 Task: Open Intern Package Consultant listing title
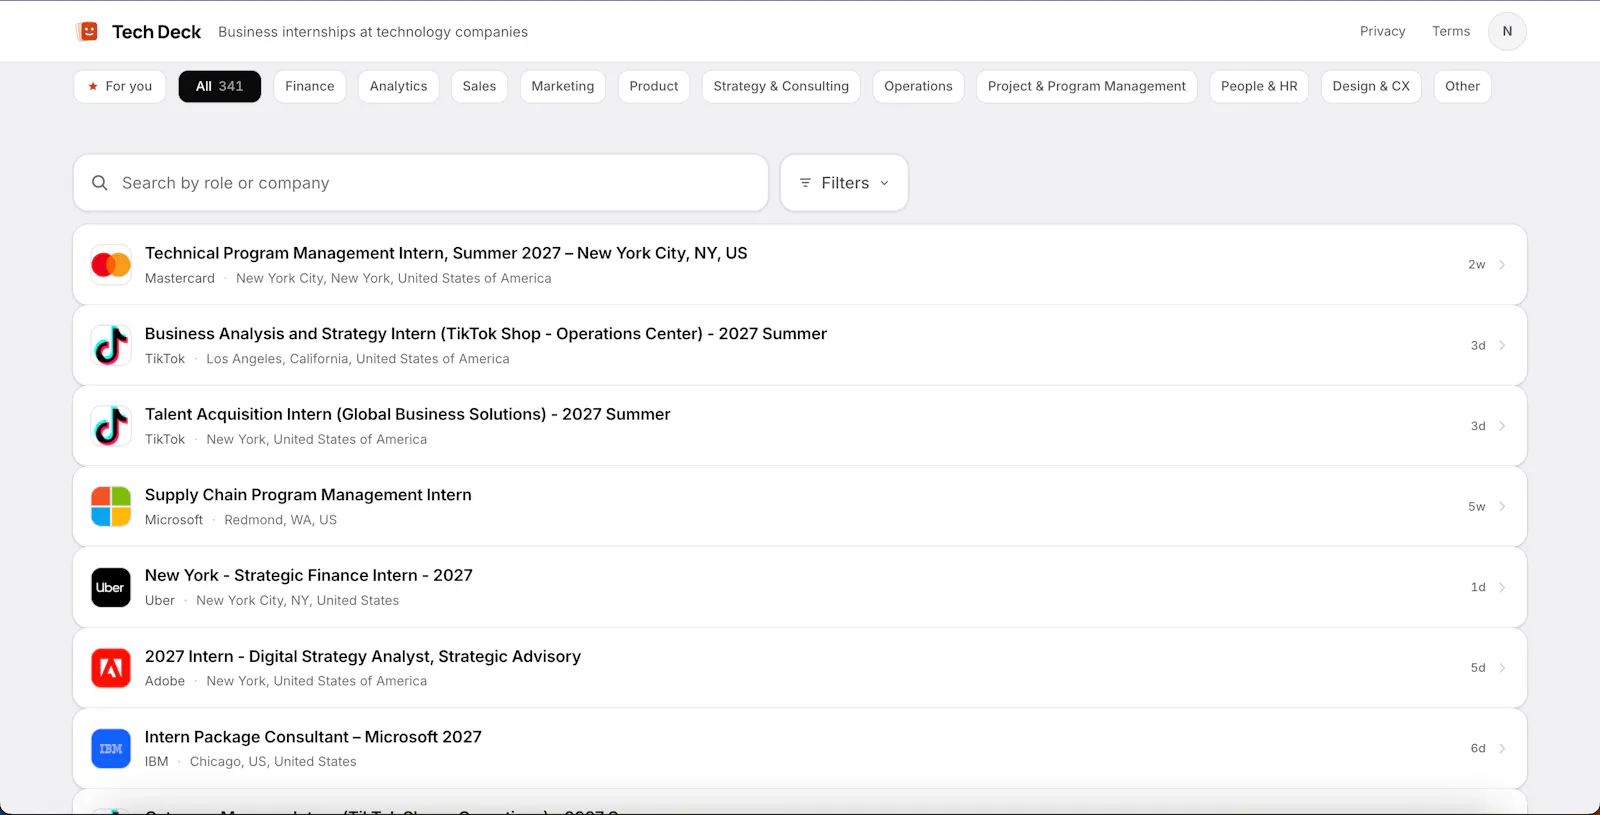pyautogui.click(x=313, y=737)
